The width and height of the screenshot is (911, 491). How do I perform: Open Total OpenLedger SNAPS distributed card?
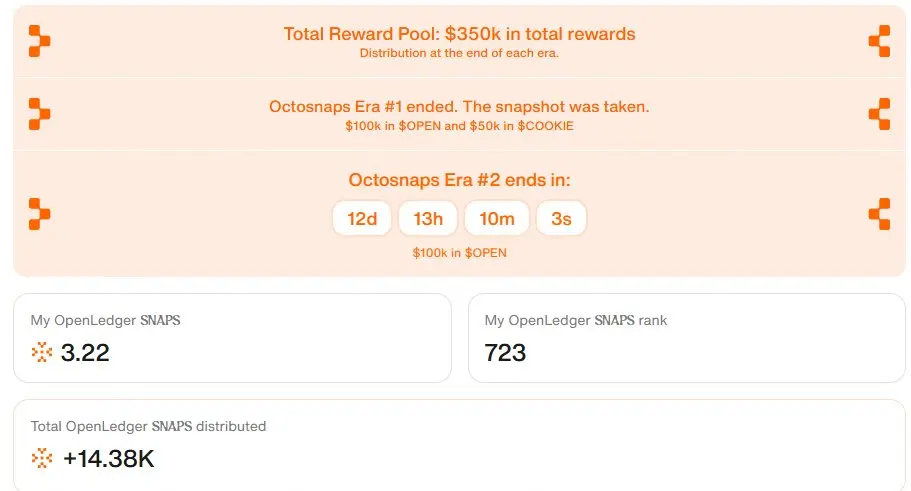pos(459,446)
